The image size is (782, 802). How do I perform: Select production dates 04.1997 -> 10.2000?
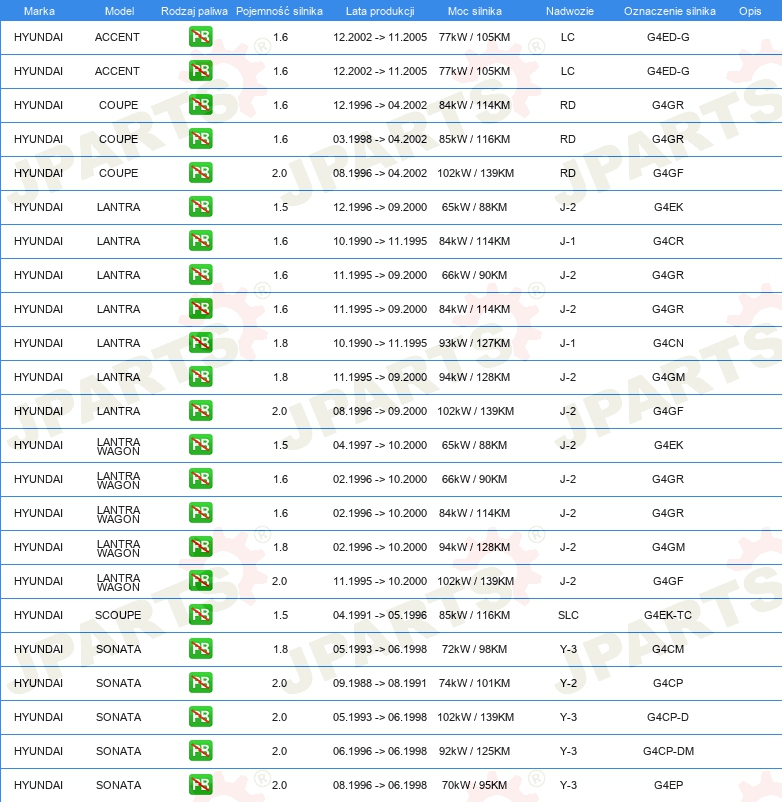[x=380, y=445]
